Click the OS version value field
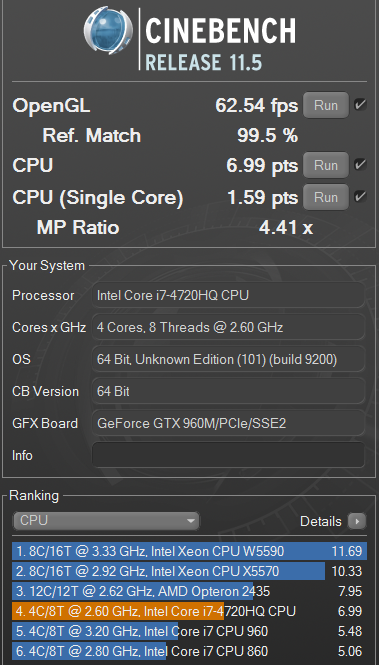This screenshot has width=379, height=665. [228, 359]
